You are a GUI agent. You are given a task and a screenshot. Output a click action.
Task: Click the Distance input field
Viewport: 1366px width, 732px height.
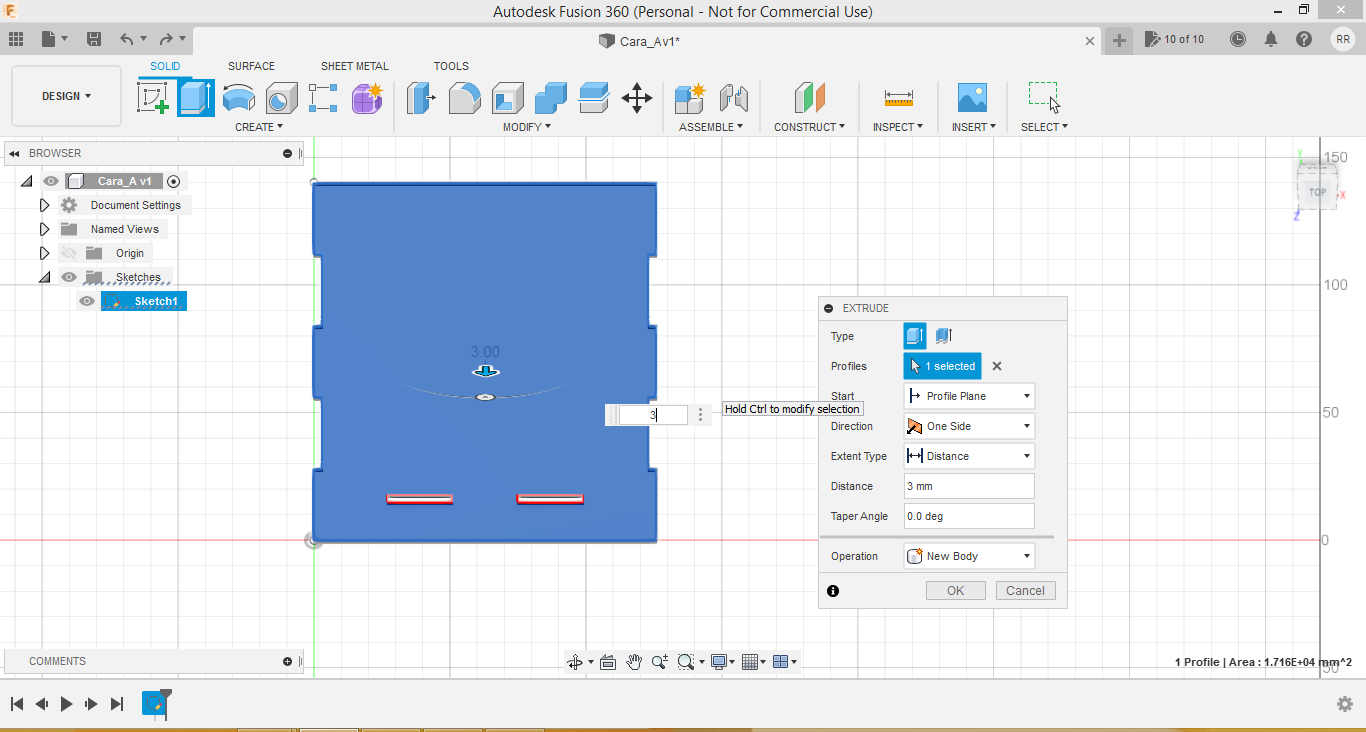(969, 486)
